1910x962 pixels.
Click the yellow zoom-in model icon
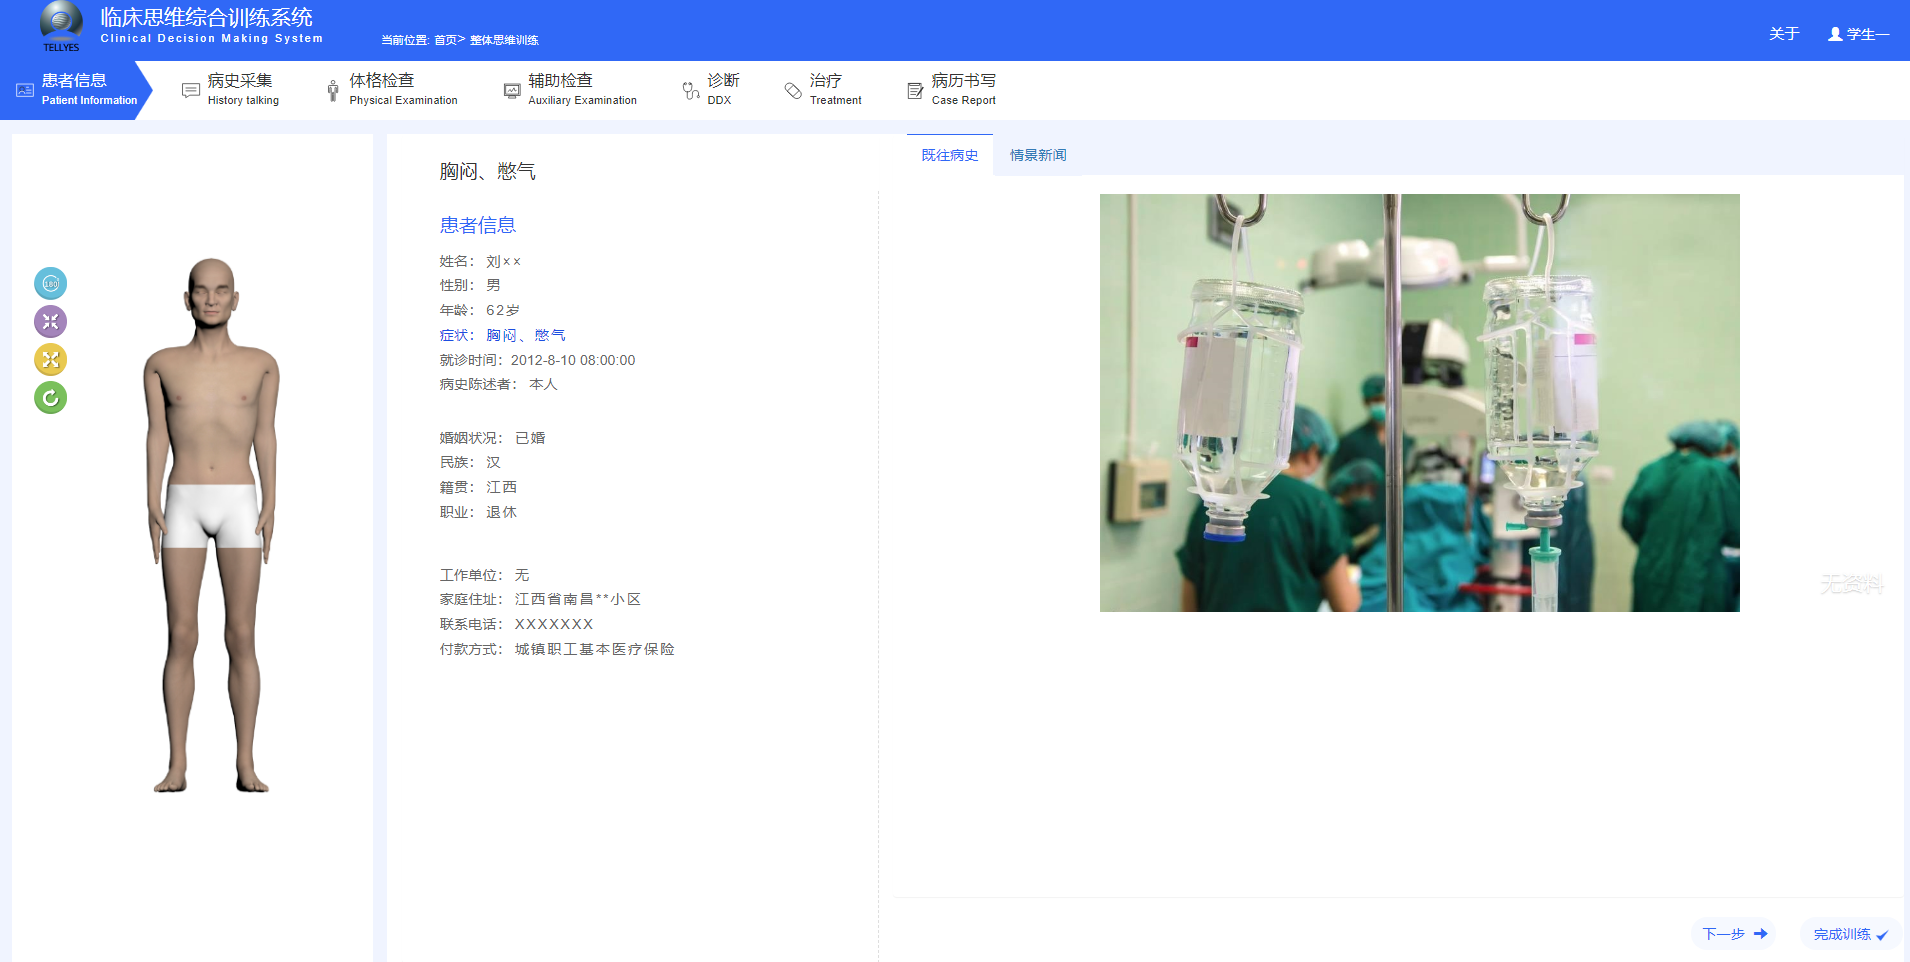(x=51, y=360)
